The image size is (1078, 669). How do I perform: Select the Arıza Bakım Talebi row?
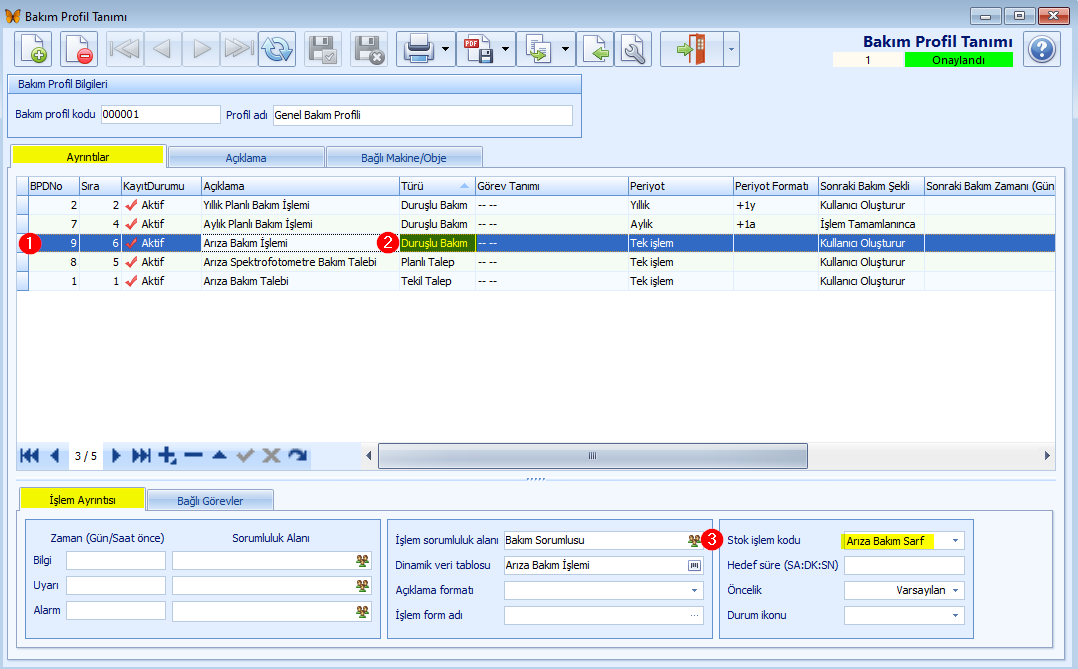[x=536, y=281]
